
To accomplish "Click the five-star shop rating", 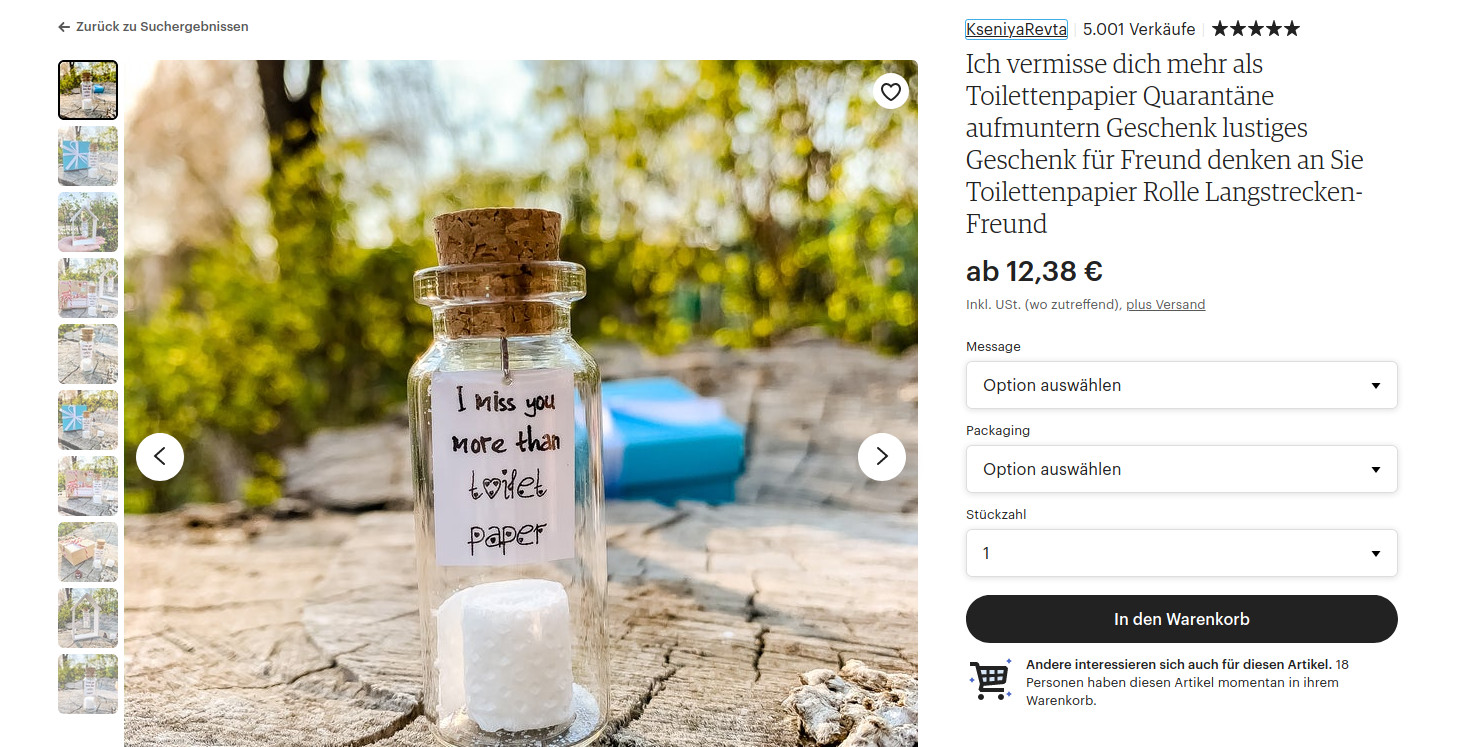I will (x=1256, y=29).
